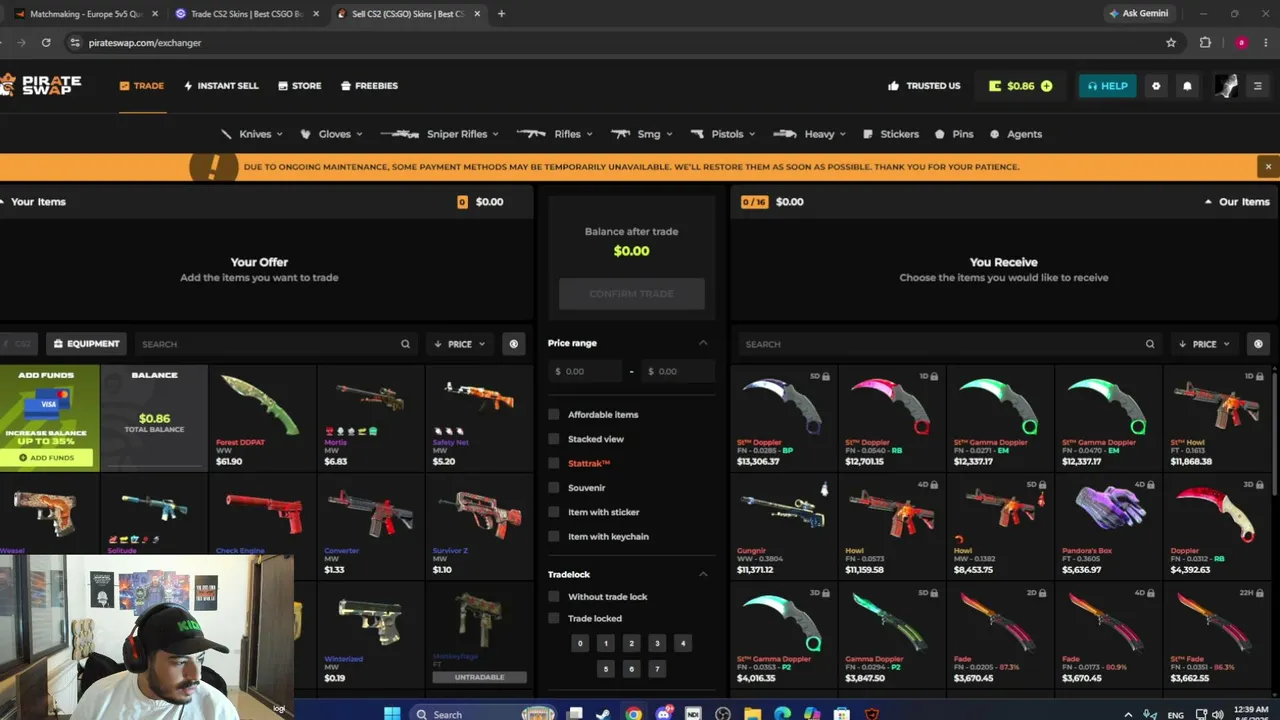Screen dimensions: 1280x720
Task: Open the browser profile avatar
Action: tap(1241, 43)
